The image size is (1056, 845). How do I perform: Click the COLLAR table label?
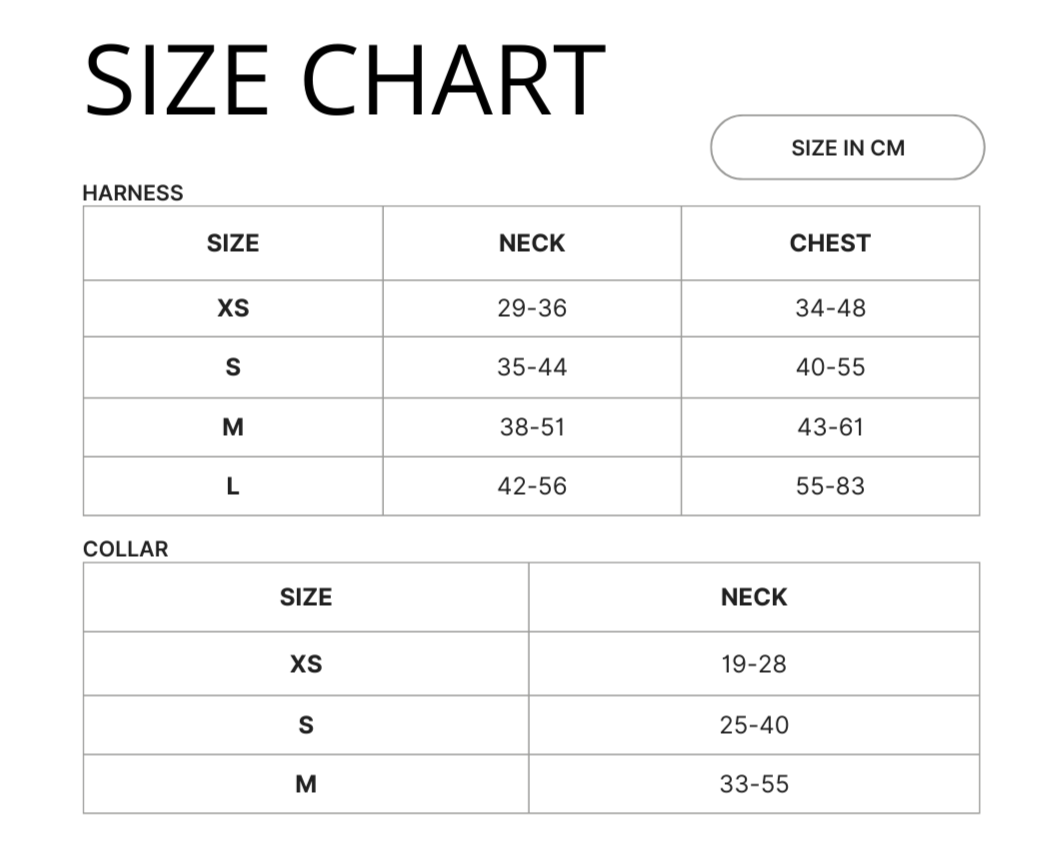click(125, 549)
